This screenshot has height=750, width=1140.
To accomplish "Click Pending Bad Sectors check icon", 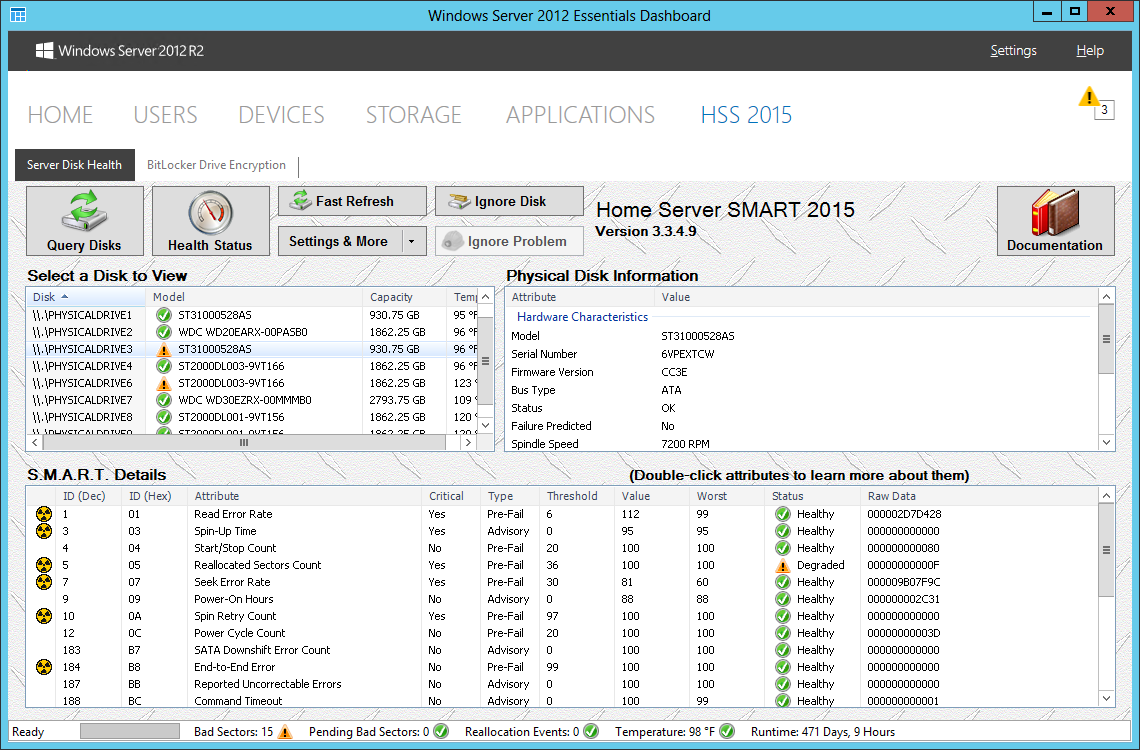I will click(x=441, y=732).
